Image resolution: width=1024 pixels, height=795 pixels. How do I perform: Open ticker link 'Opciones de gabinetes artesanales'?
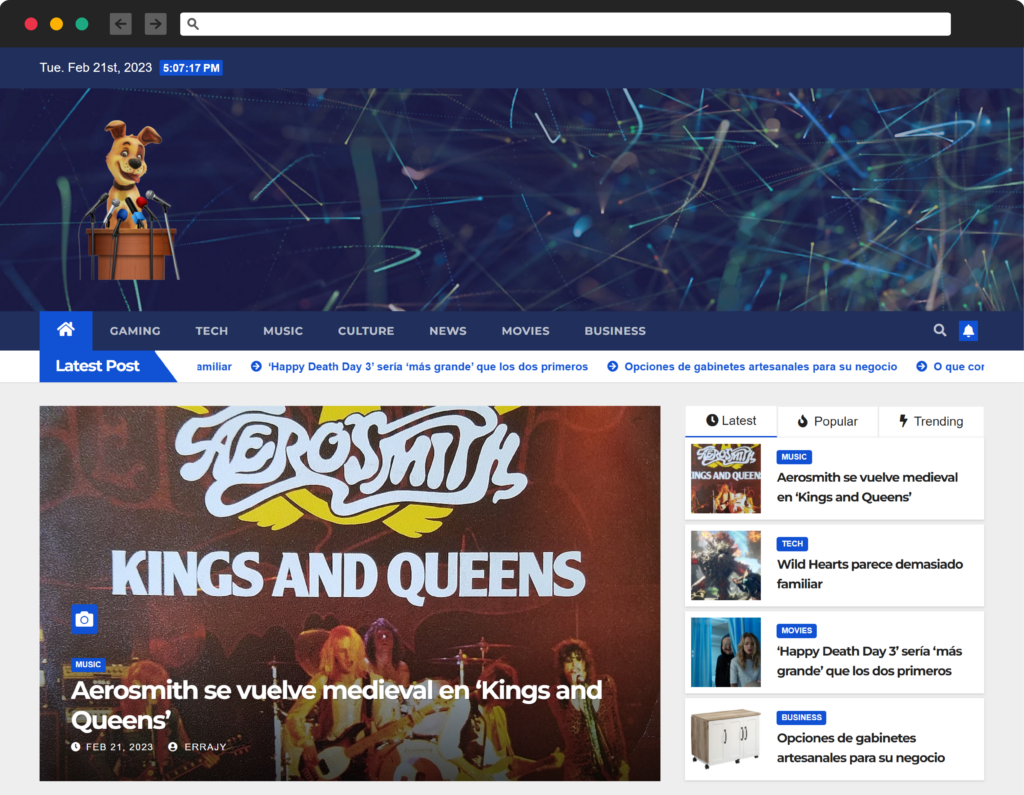[761, 366]
